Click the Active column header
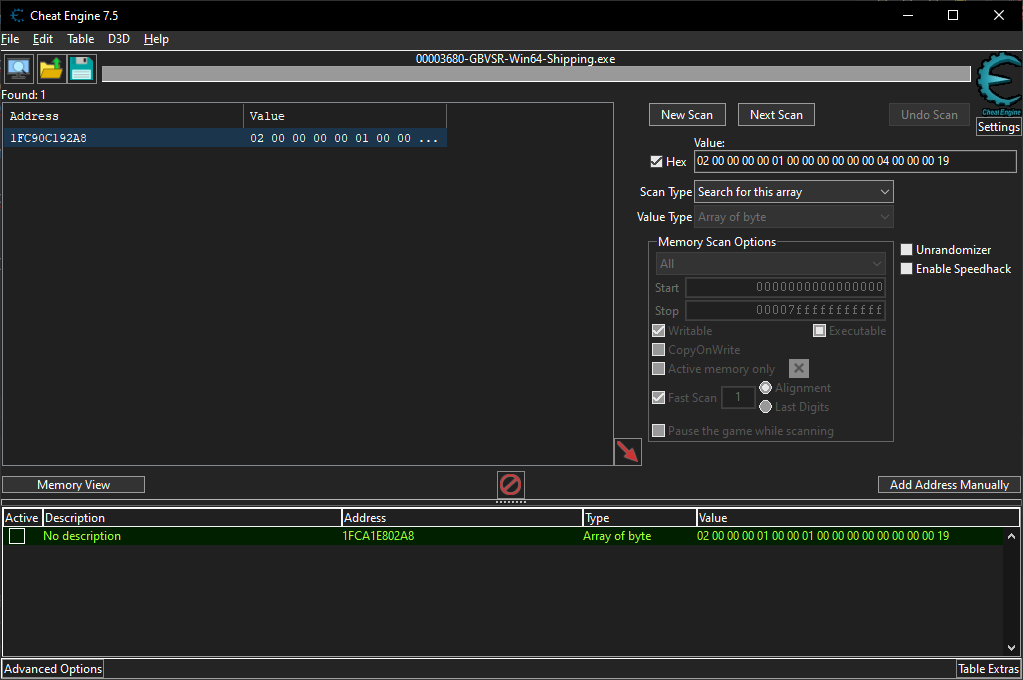The image size is (1023, 680). click(x=22, y=518)
